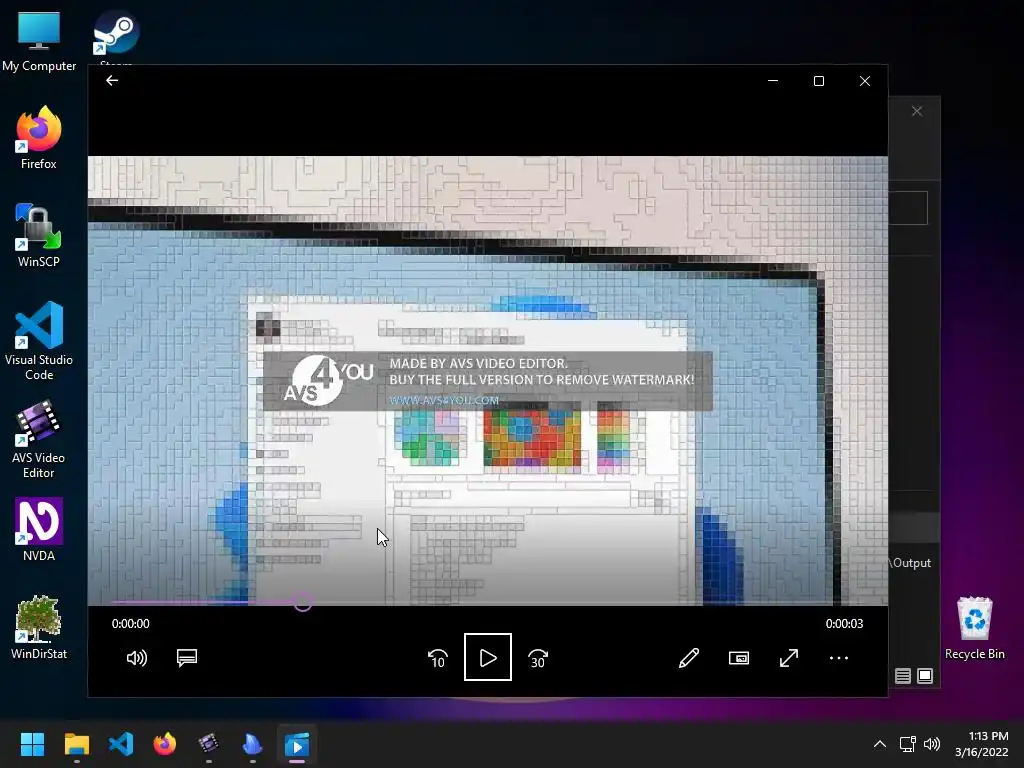This screenshot has width=1024, height=768.
Task: Enter full screen with diagonal arrows
Action: 789,658
